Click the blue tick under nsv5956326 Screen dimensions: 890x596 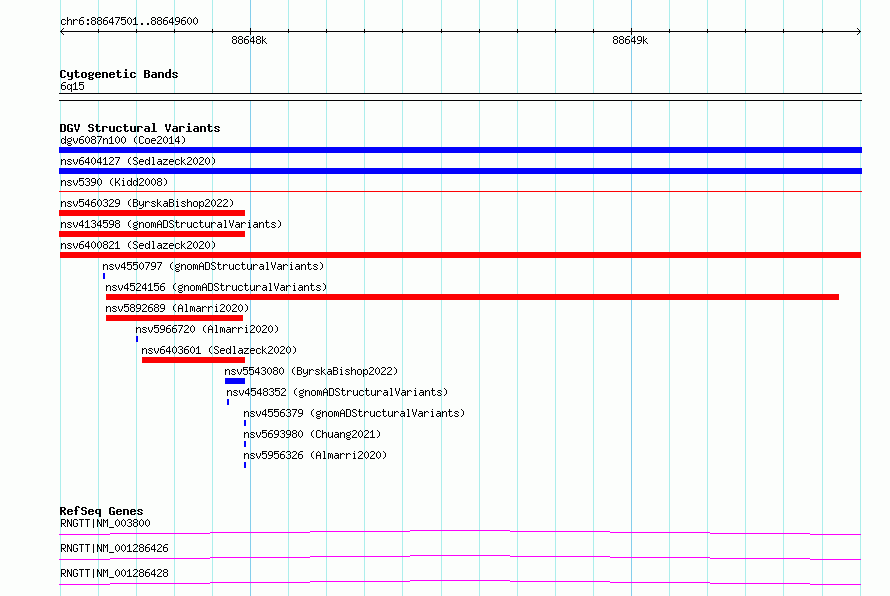[x=245, y=465]
